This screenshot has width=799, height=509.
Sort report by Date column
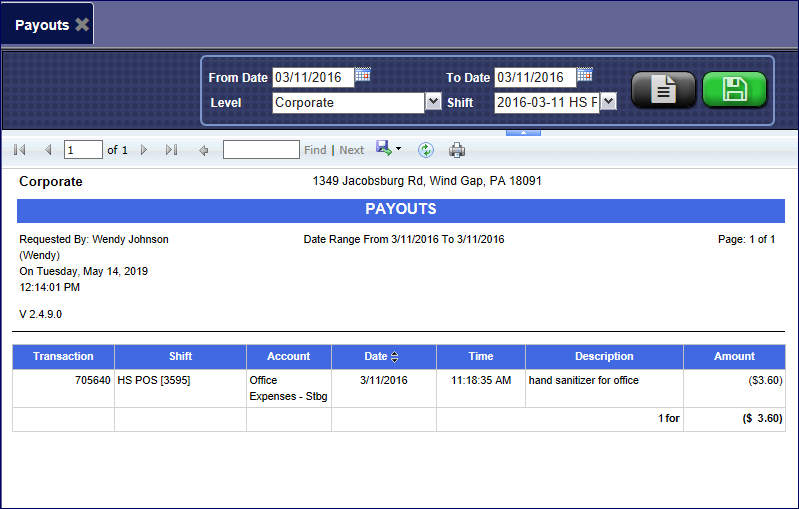point(394,357)
